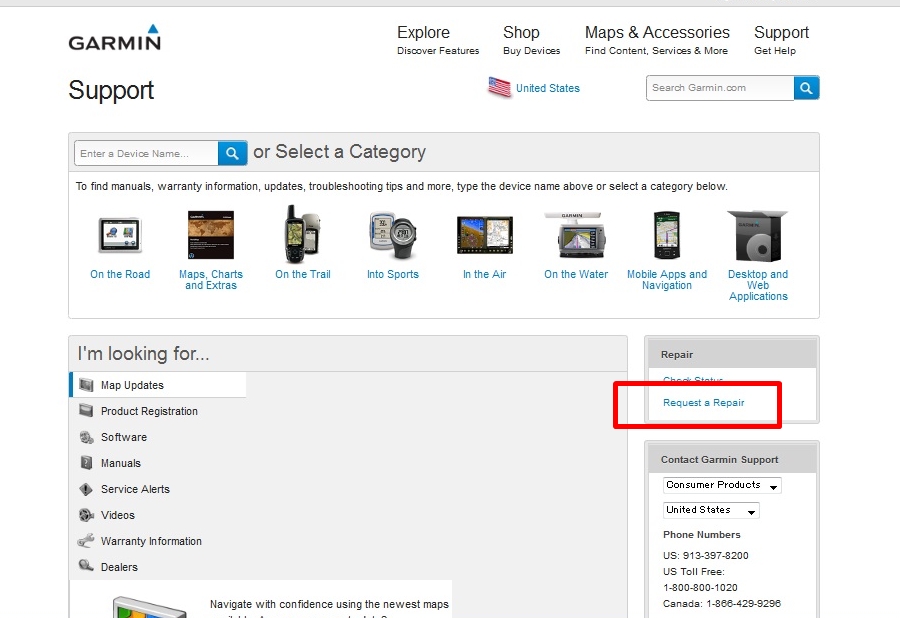
Task: Open the Consumer Products dropdown
Action: pyautogui.click(x=722, y=485)
